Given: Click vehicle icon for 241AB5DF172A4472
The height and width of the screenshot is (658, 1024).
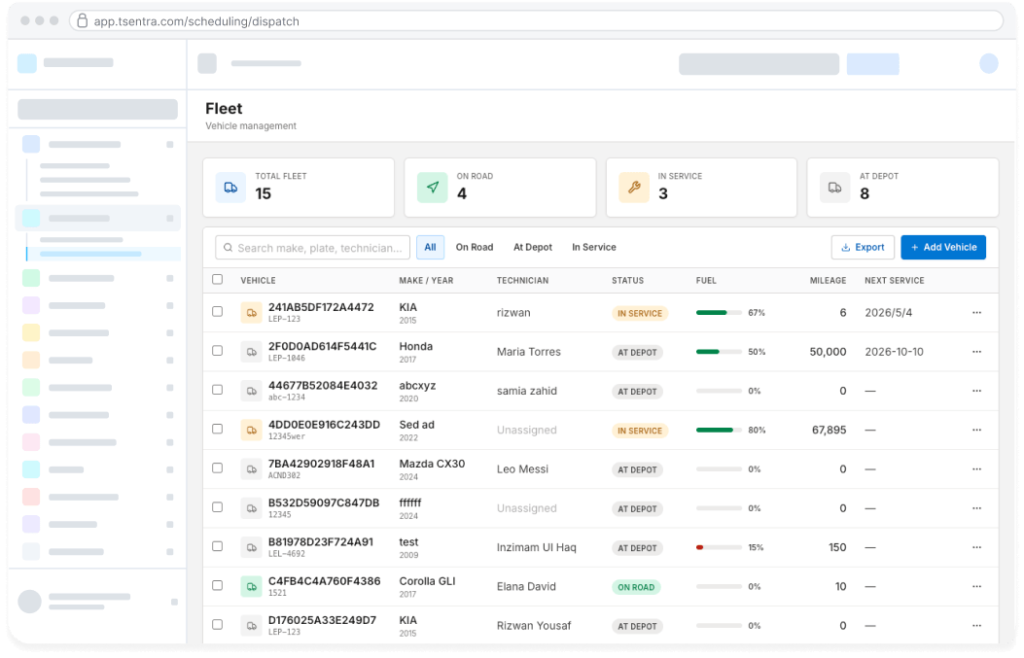Looking at the screenshot, I should click(x=251, y=313).
